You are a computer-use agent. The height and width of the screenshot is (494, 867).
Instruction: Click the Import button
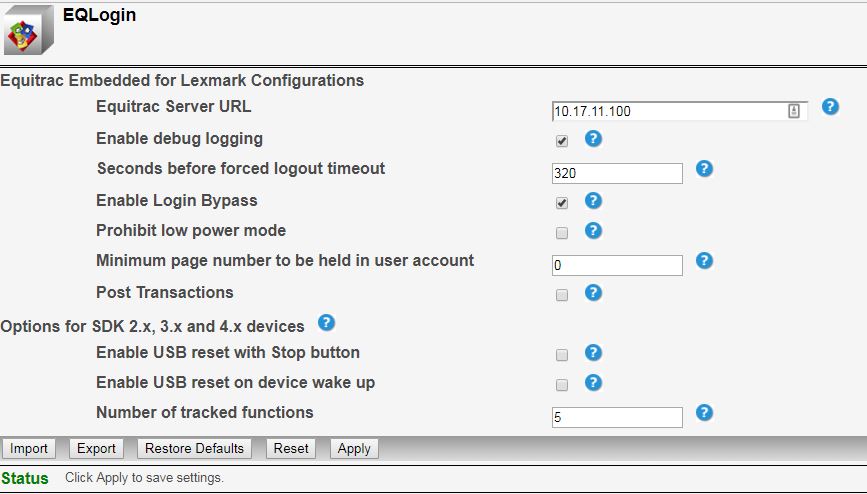coord(29,449)
